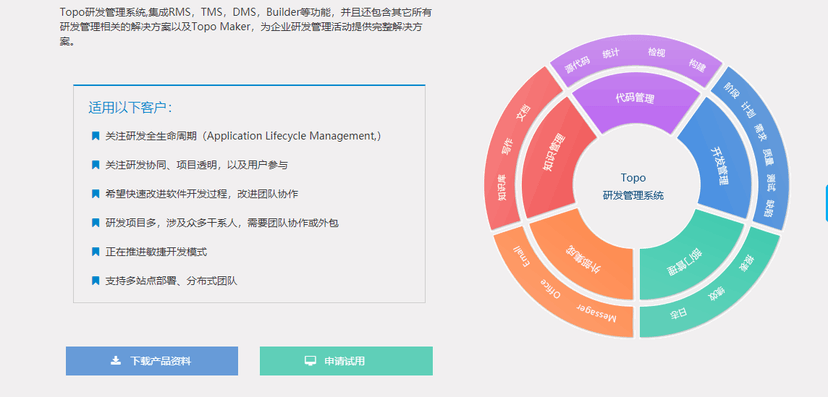Click 测试 label on blue outer ring
This screenshot has height=397, width=828.
point(771,182)
